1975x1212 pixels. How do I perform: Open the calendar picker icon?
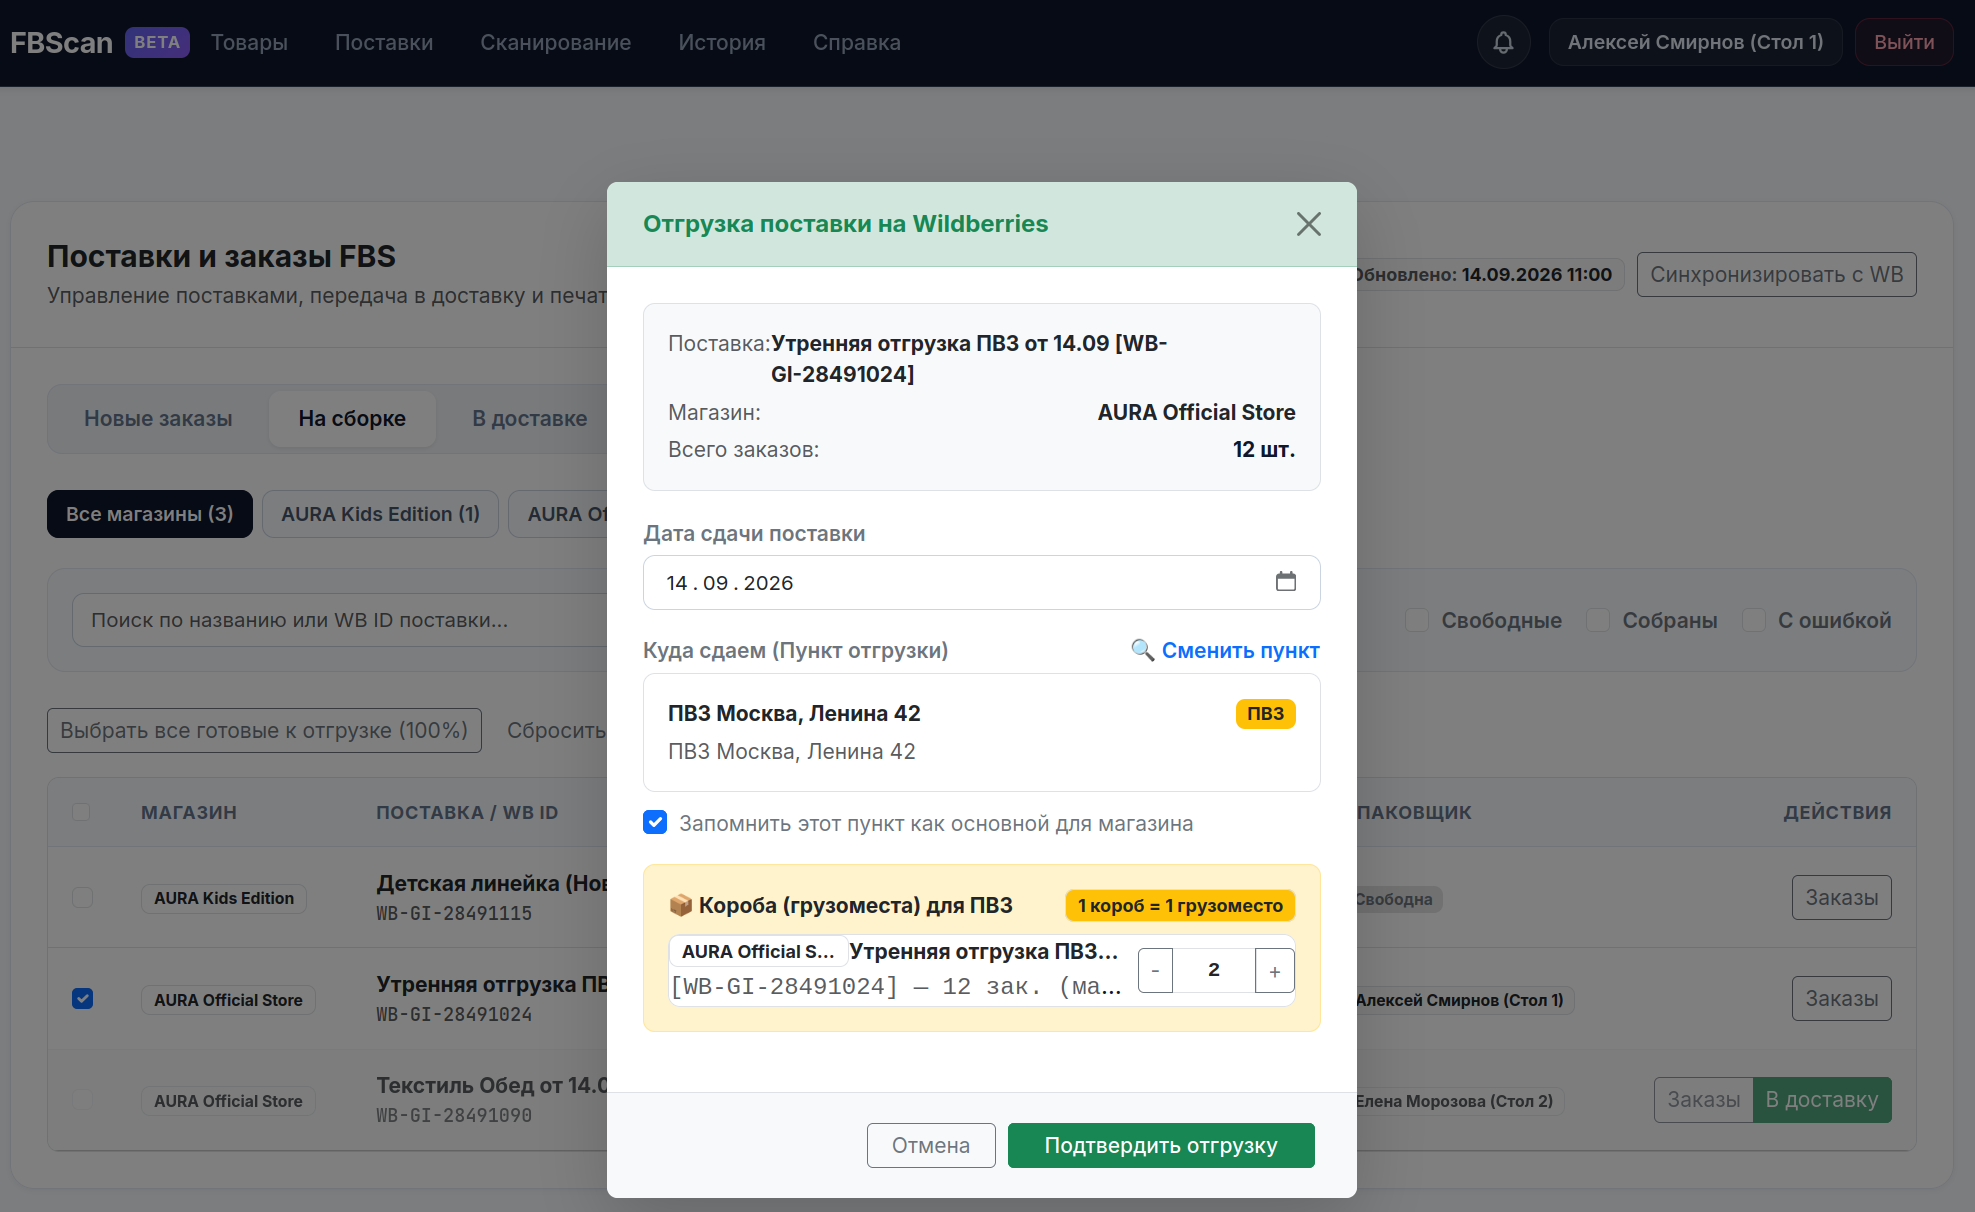click(1285, 582)
